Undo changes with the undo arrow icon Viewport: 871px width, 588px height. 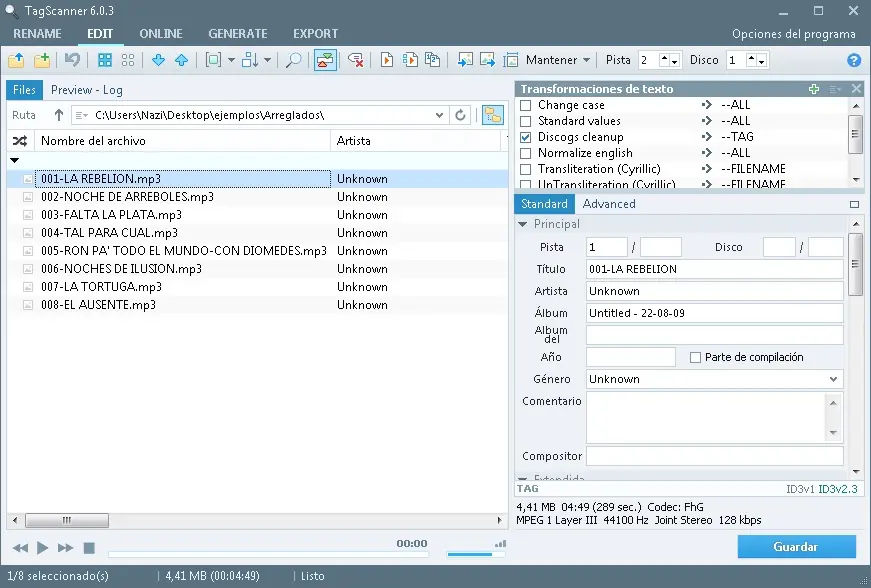coord(72,60)
